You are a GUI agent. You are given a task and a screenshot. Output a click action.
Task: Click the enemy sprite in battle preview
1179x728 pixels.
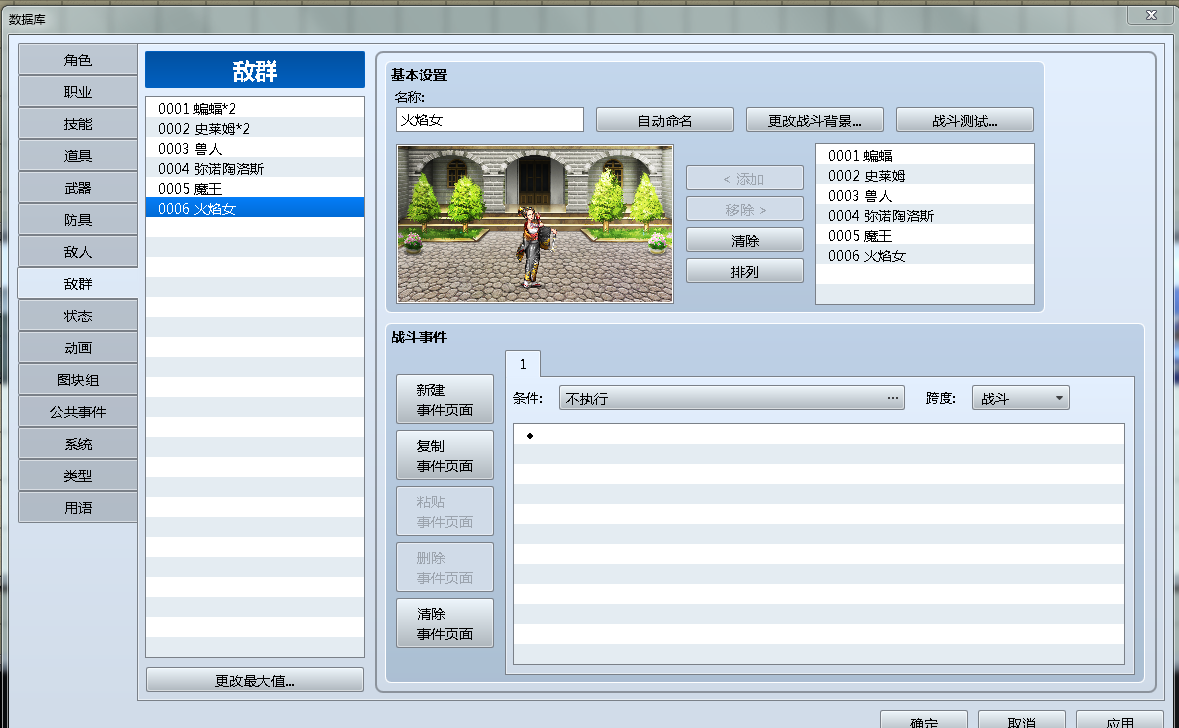pyautogui.click(x=535, y=246)
